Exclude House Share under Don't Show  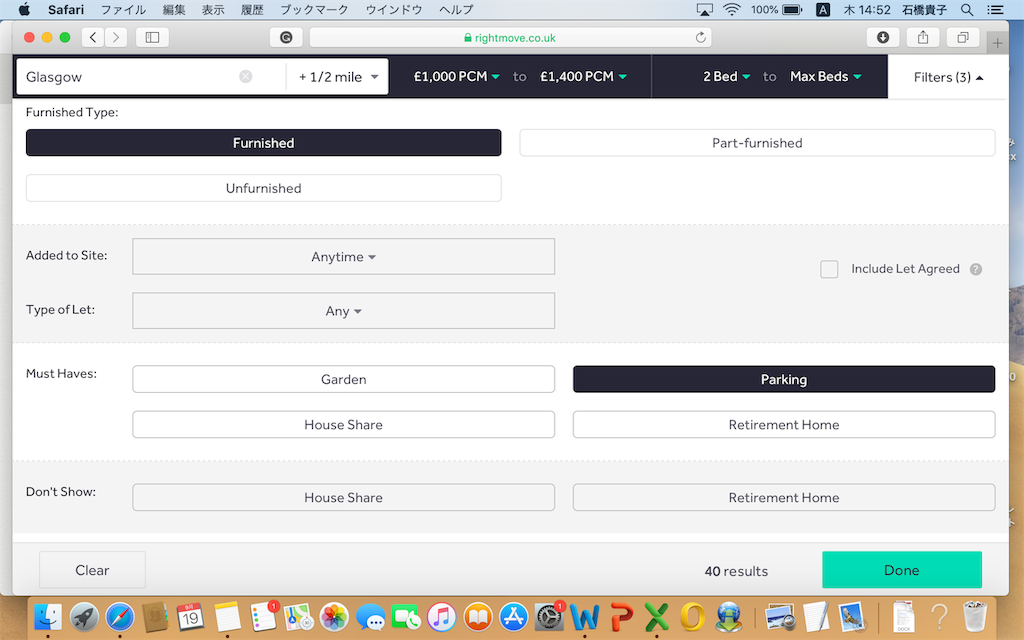(344, 497)
